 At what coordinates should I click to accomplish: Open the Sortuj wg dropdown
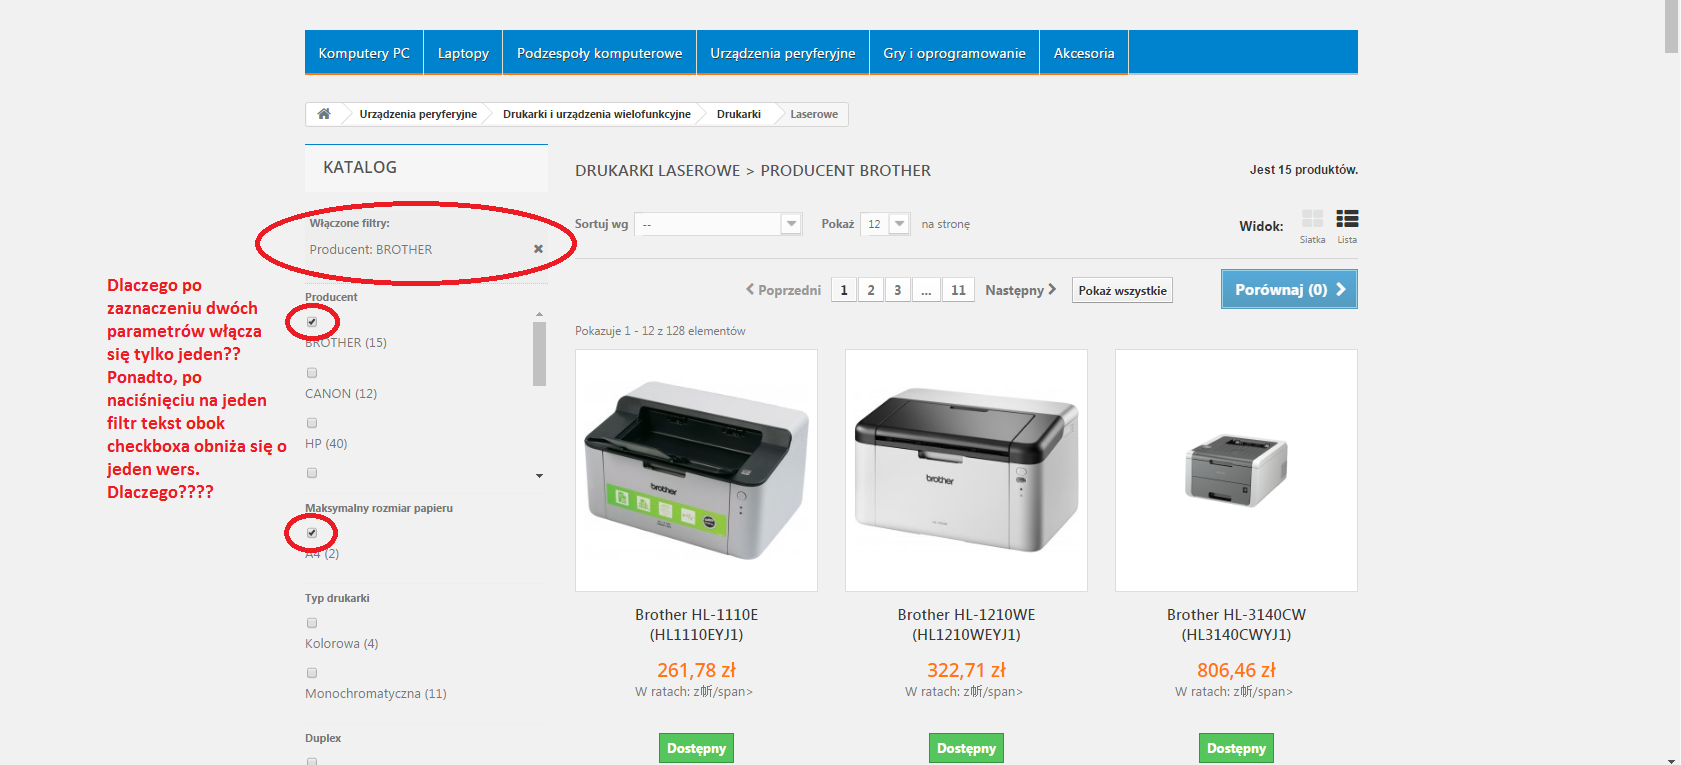719,224
